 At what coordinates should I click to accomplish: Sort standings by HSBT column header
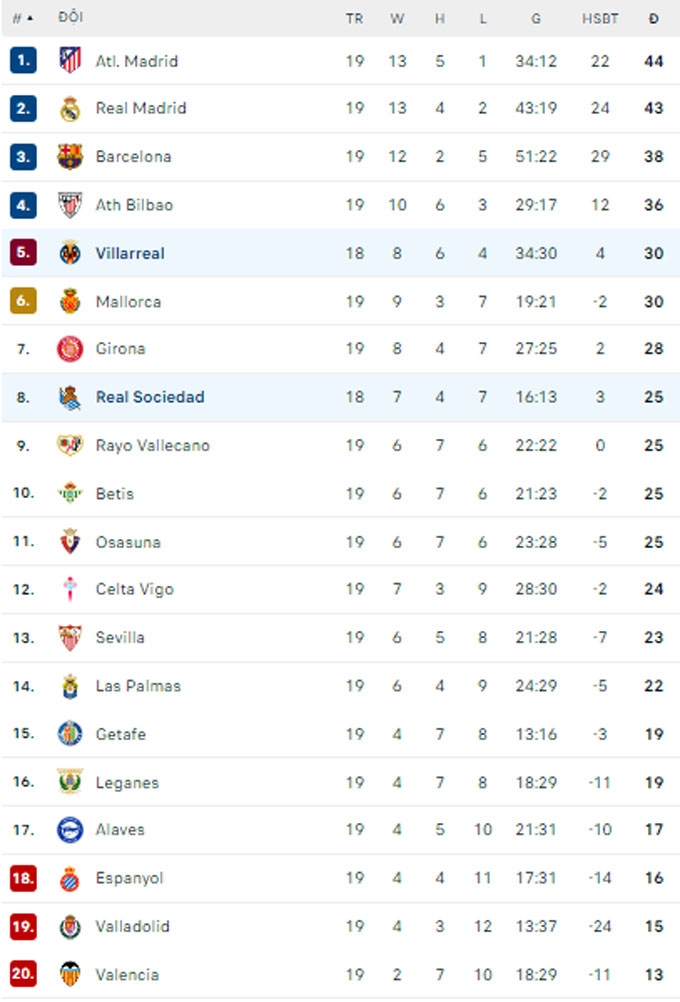[600, 18]
